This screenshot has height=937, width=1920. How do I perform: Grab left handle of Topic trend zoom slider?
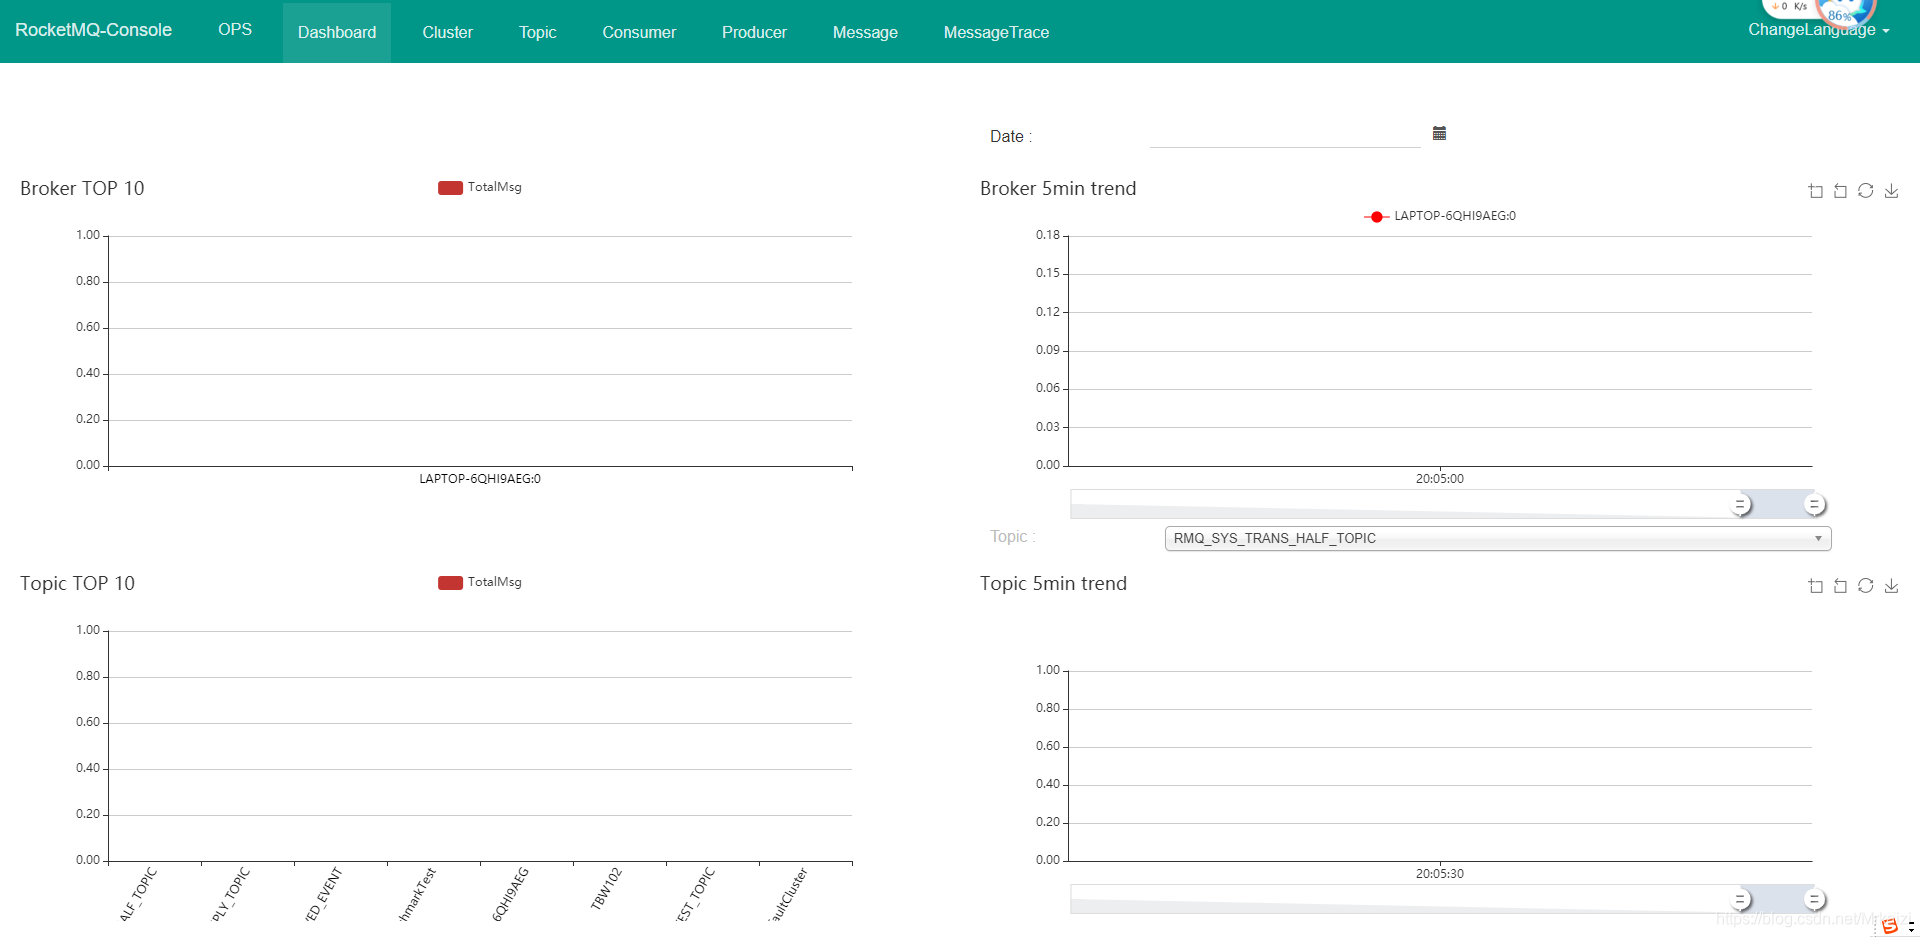pyautogui.click(x=1741, y=900)
